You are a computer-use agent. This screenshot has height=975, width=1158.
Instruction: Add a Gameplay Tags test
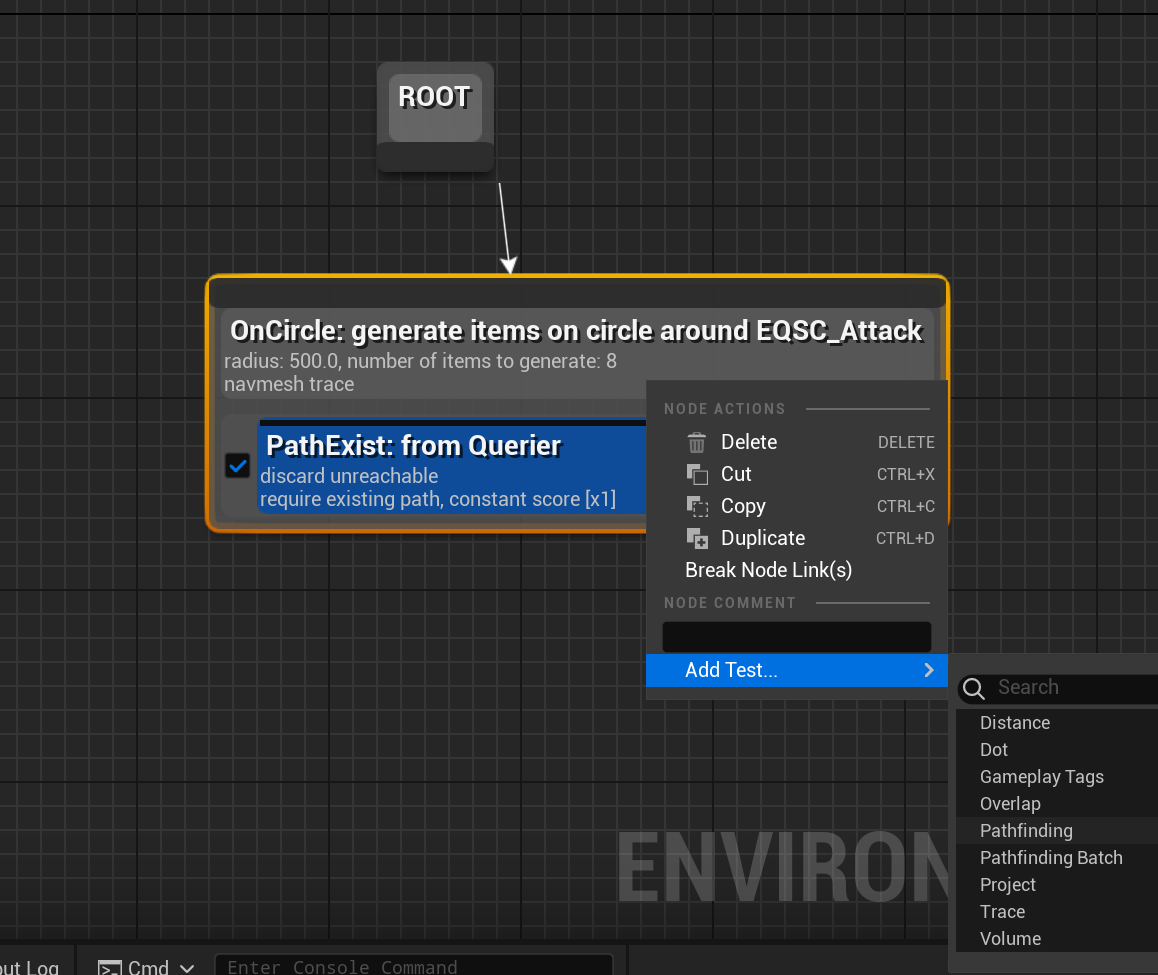click(1057, 777)
